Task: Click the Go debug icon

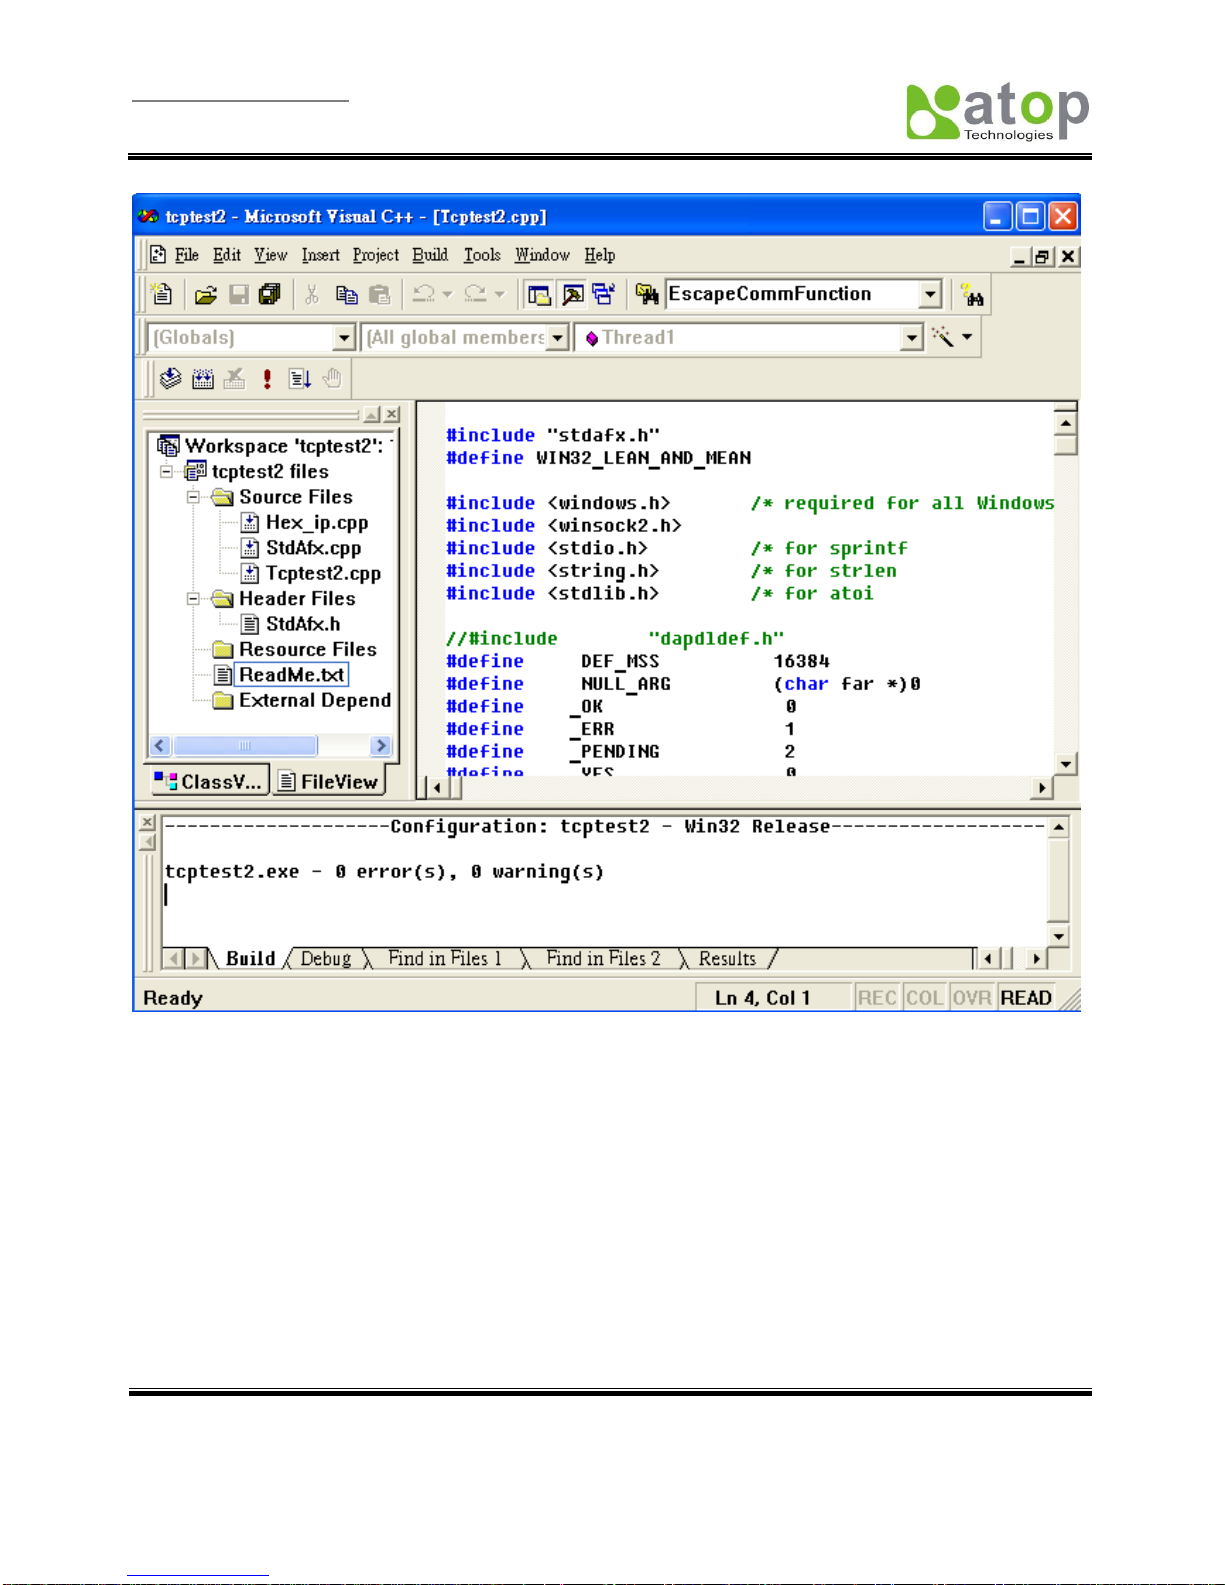Action: pos(300,378)
